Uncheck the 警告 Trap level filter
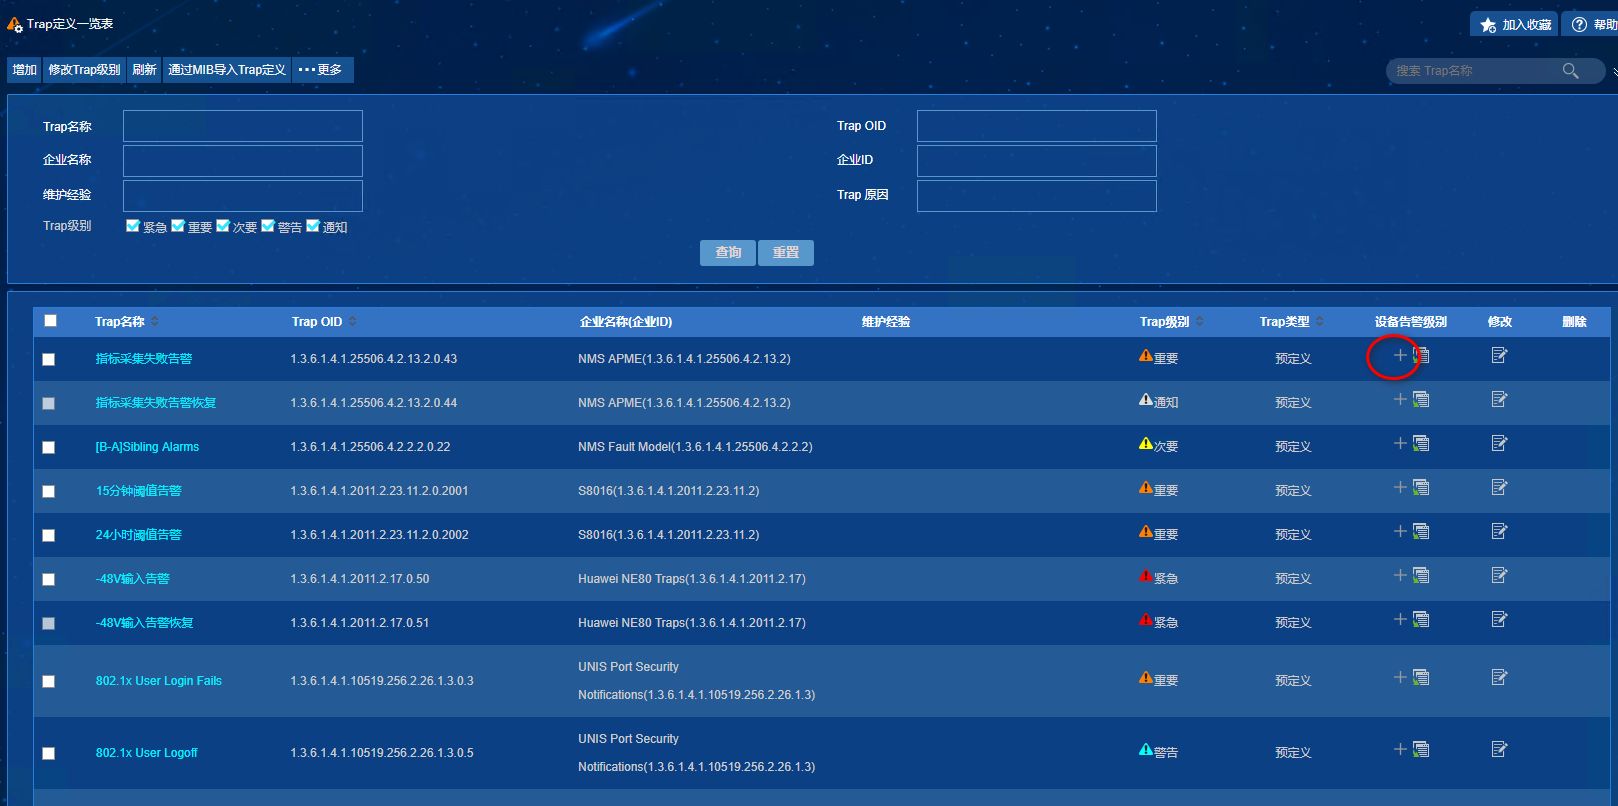 pyautogui.click(x=268, y=226)
